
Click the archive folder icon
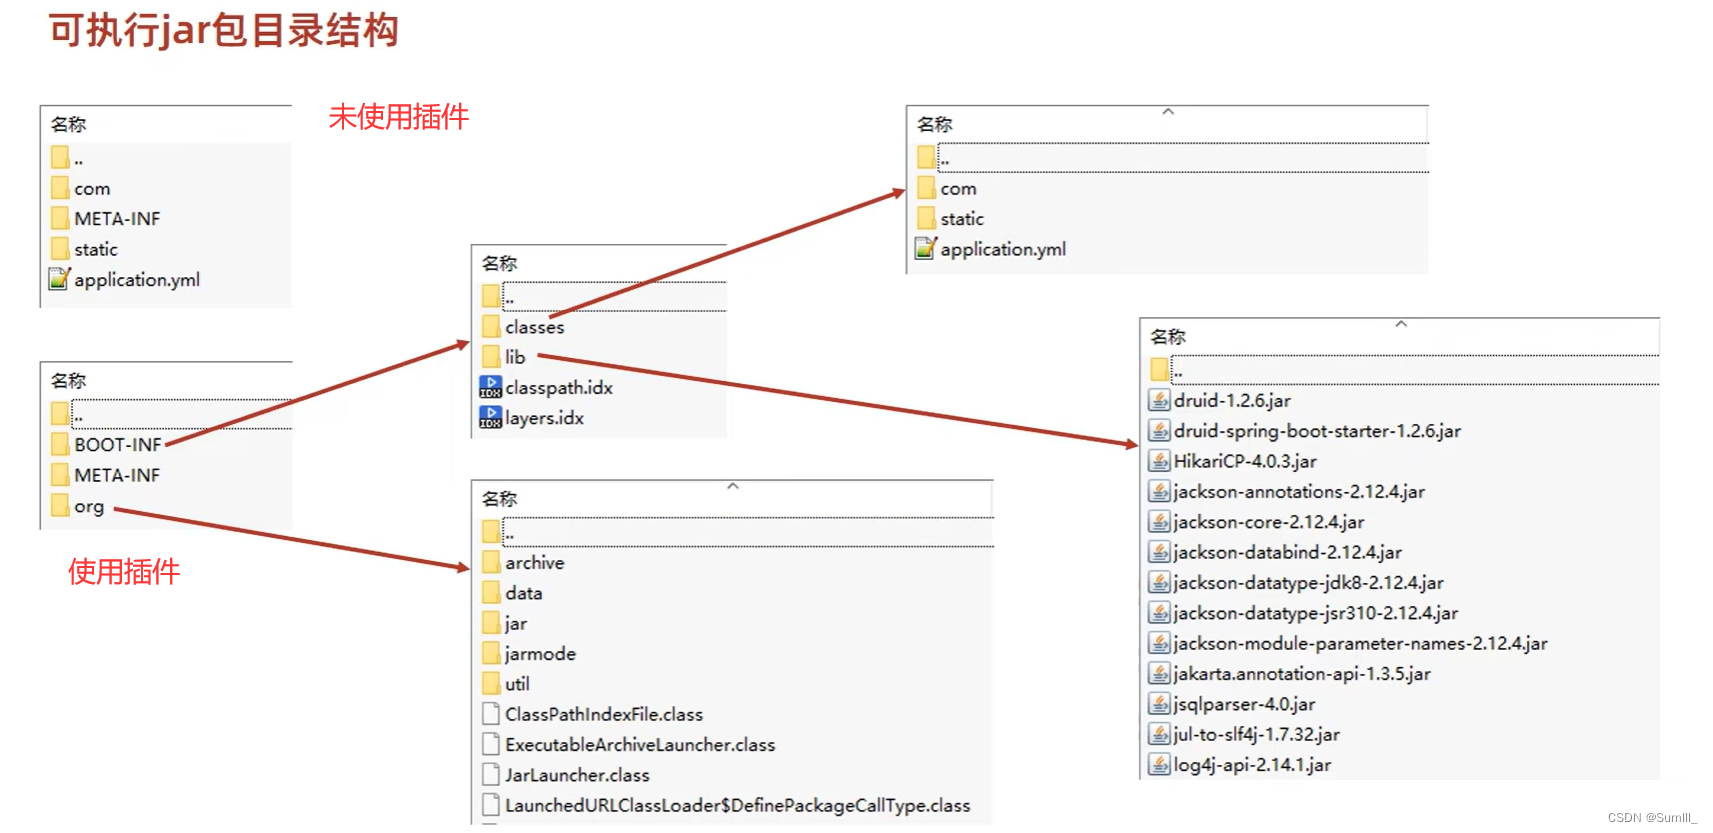(491, 562)
